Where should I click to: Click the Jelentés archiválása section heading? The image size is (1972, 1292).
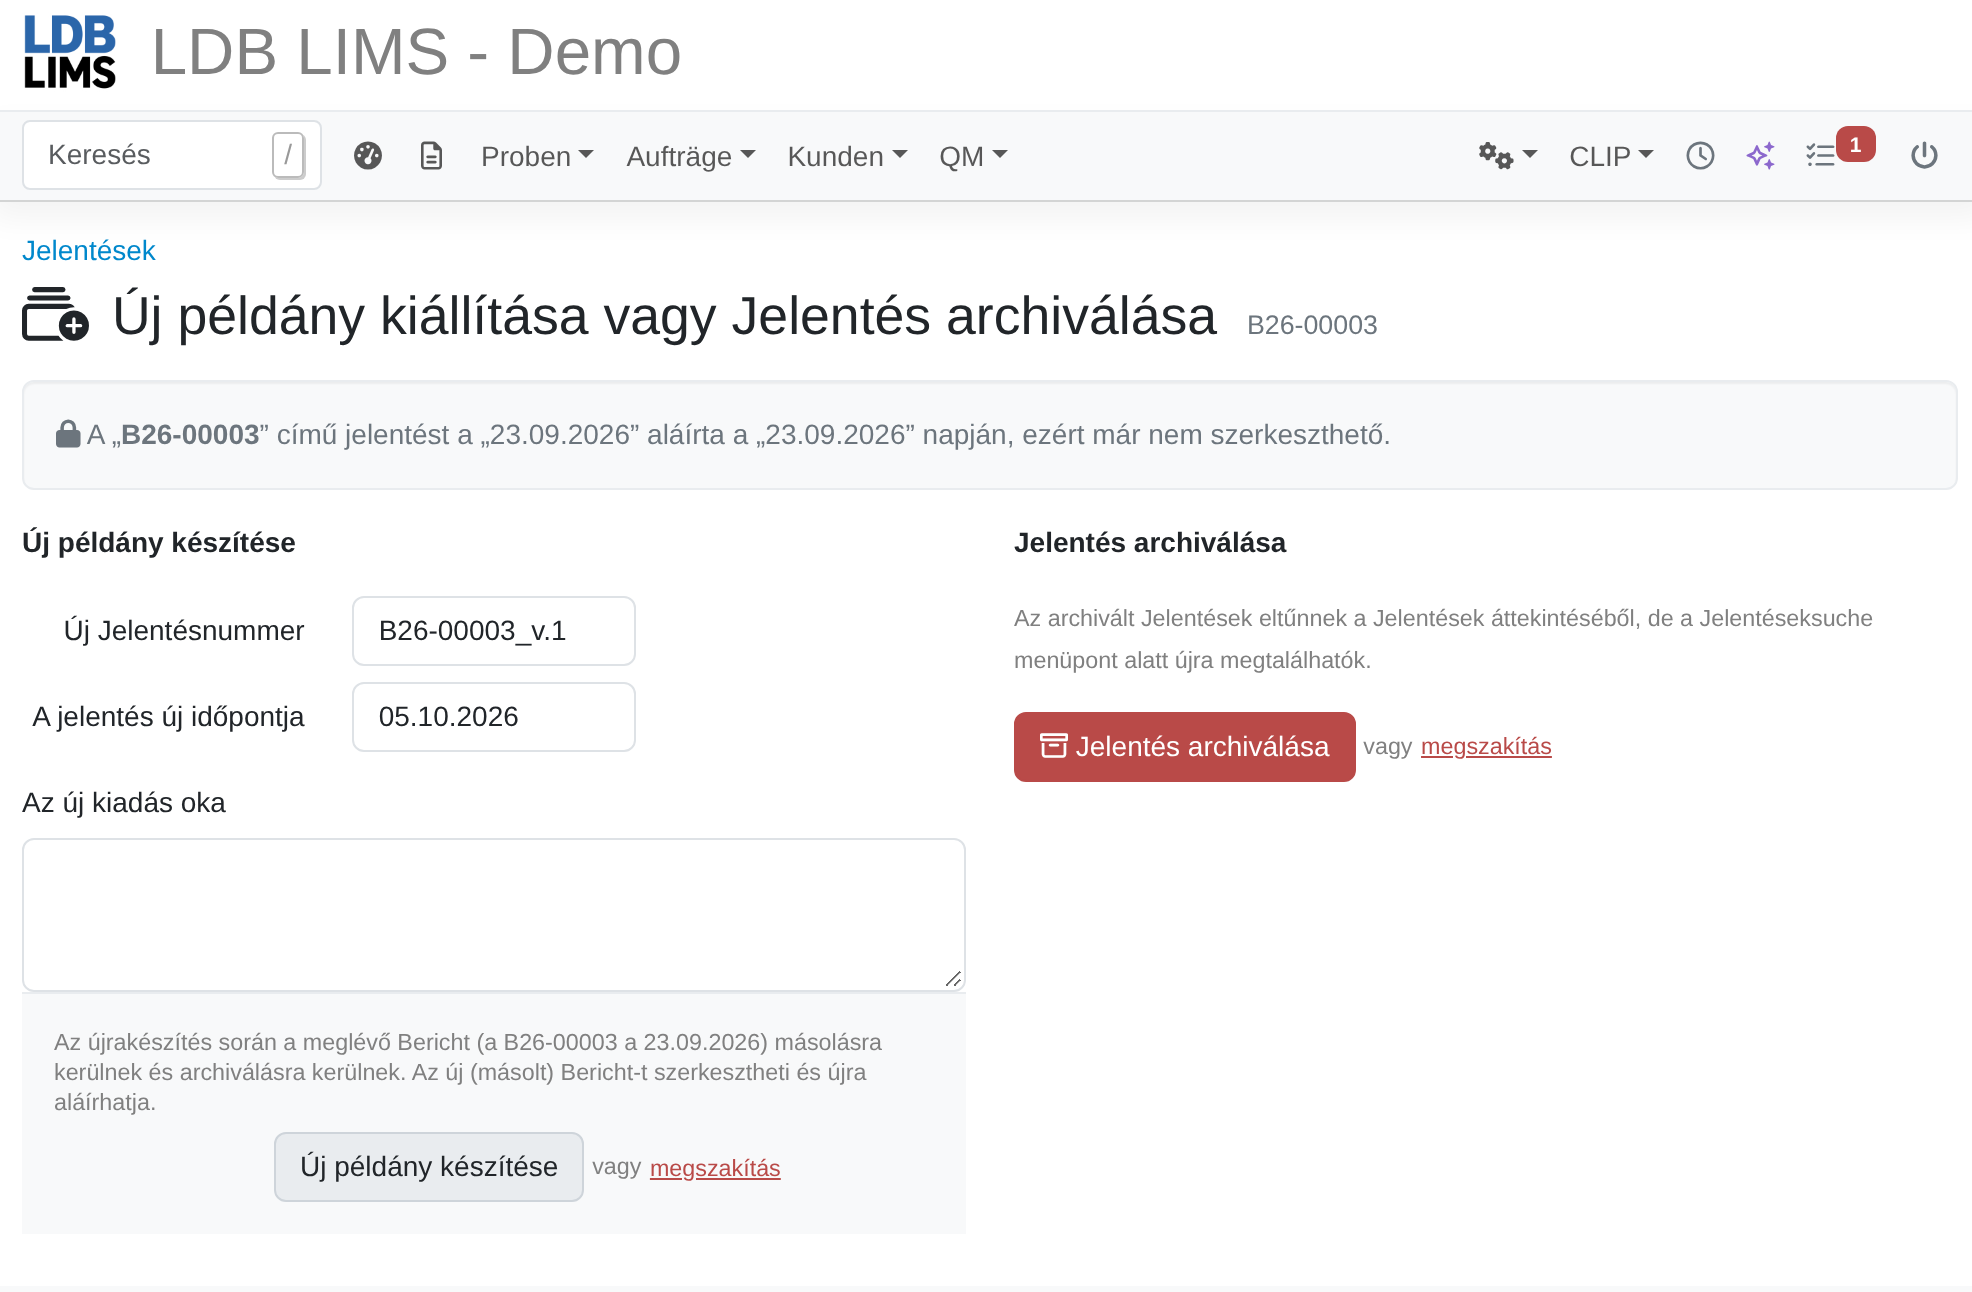click(1150, 543)
